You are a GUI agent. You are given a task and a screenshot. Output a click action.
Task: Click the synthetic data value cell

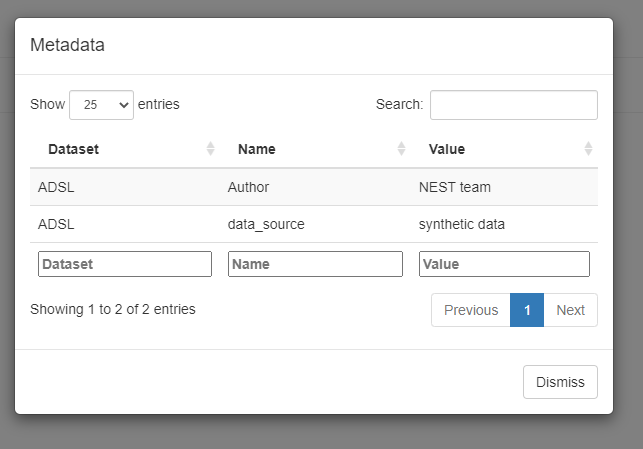click(462, 224)
